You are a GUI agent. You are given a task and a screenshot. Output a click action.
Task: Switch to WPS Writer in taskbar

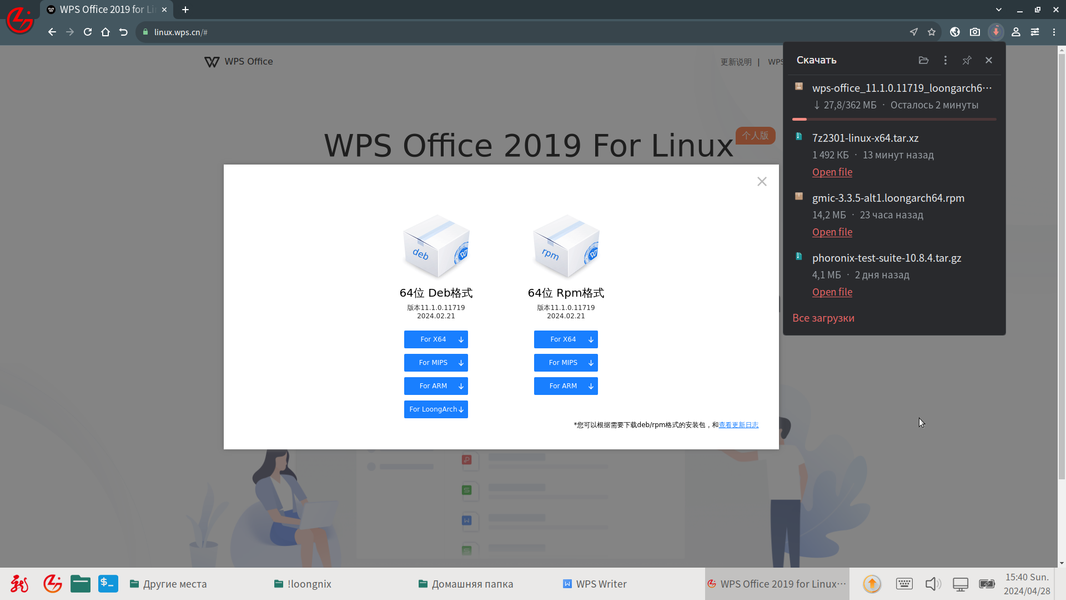(x=630, y=584)
